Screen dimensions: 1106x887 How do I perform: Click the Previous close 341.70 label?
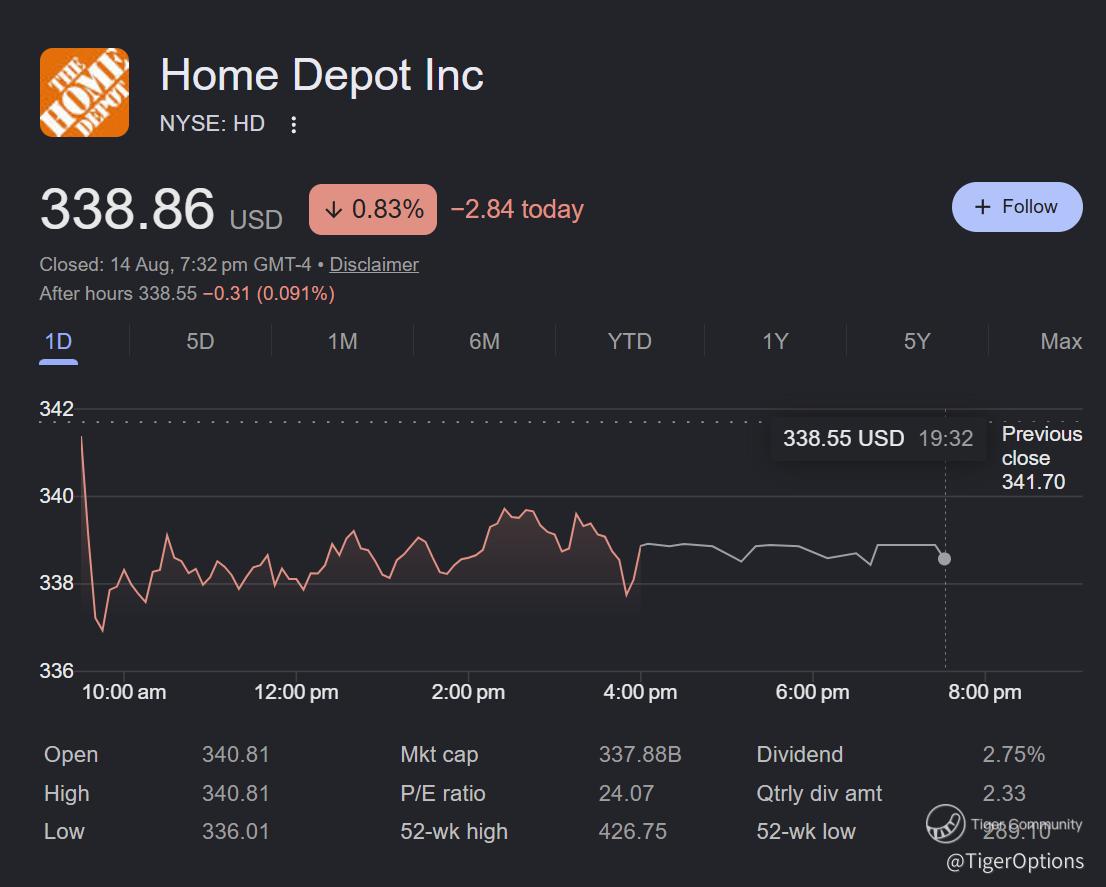tap(1041, 458)
